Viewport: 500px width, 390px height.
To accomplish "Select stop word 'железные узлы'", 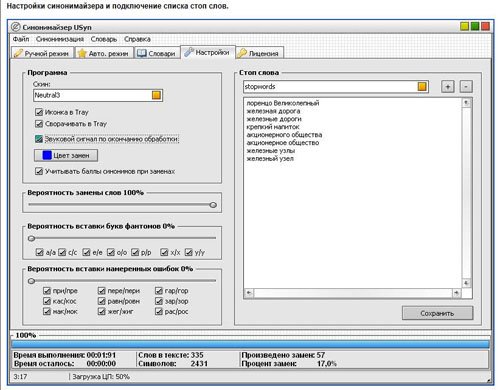I will 271,151.
